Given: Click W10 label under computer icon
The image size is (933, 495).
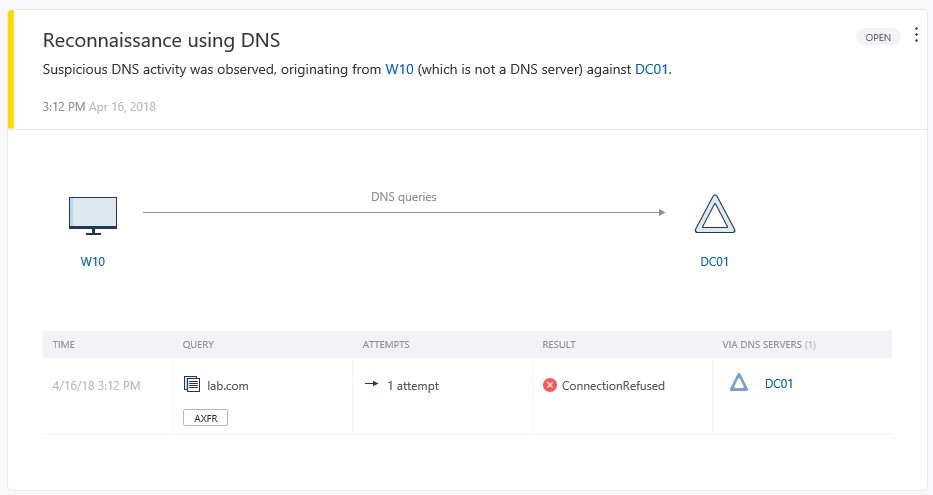Looking at the screenshot, I should [x=93, y=262].
